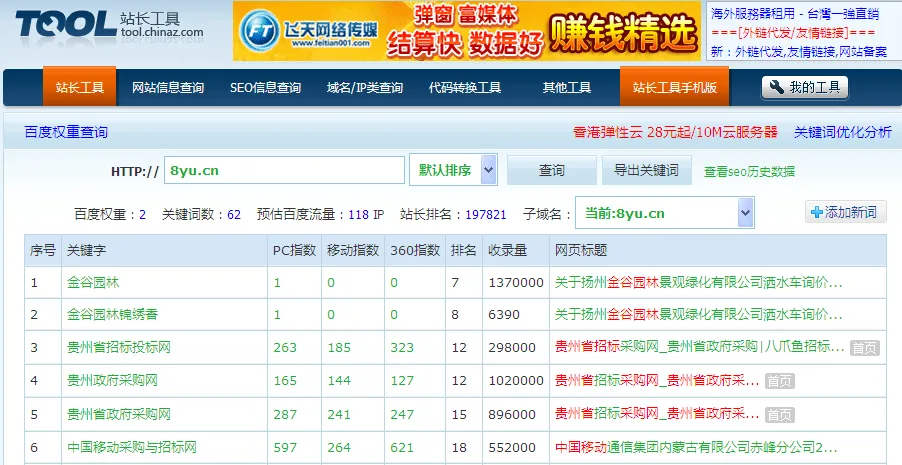Open page title link in row 4
The image size is (902, 465).
(x=657, y=380)
